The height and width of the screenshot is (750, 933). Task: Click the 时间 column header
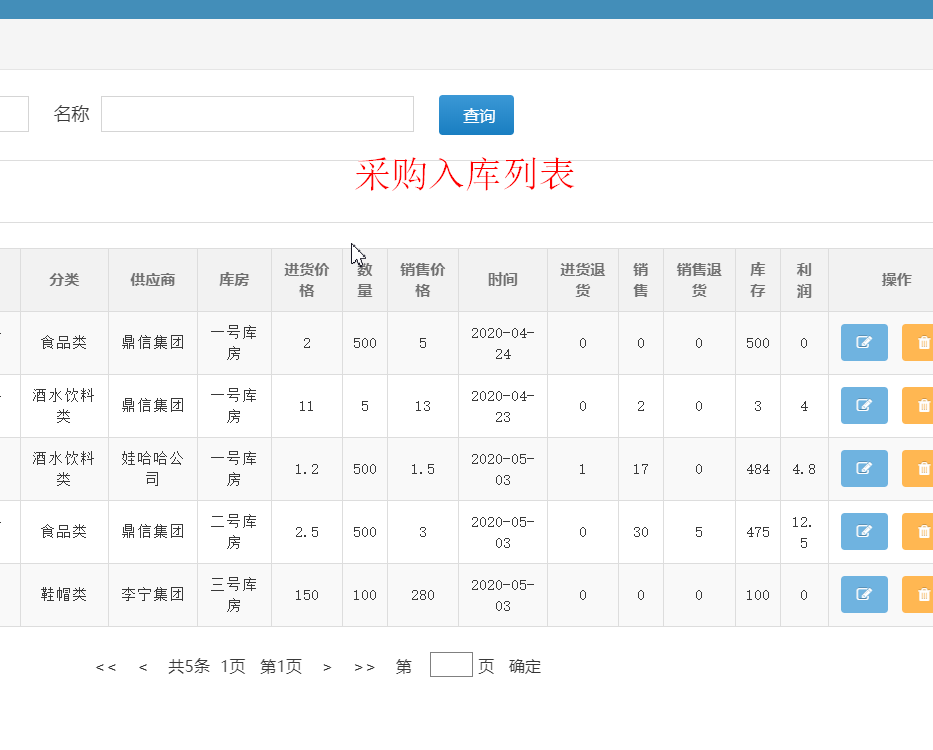point(503,280)
